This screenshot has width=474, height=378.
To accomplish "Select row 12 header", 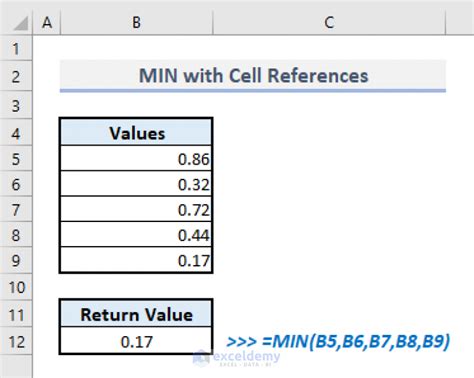I will (16, 342).
